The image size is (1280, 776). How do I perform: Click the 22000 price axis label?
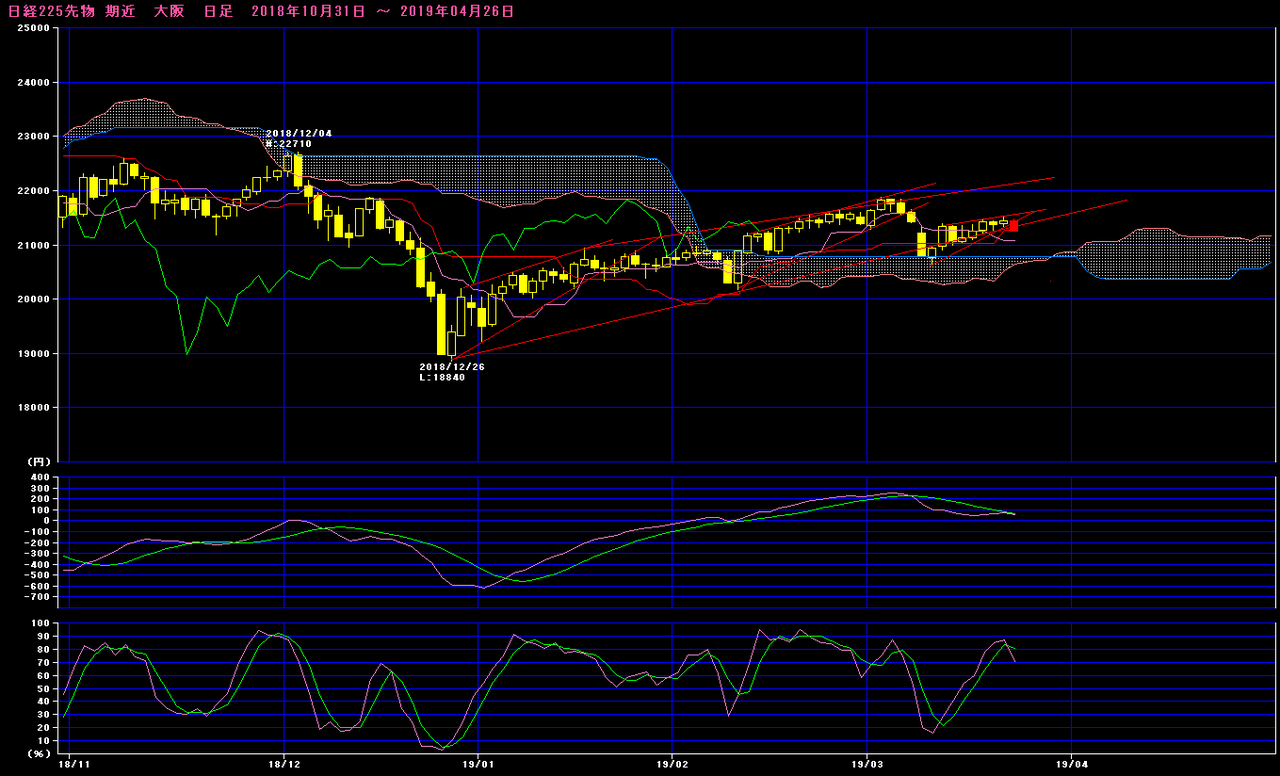(34, 191)
